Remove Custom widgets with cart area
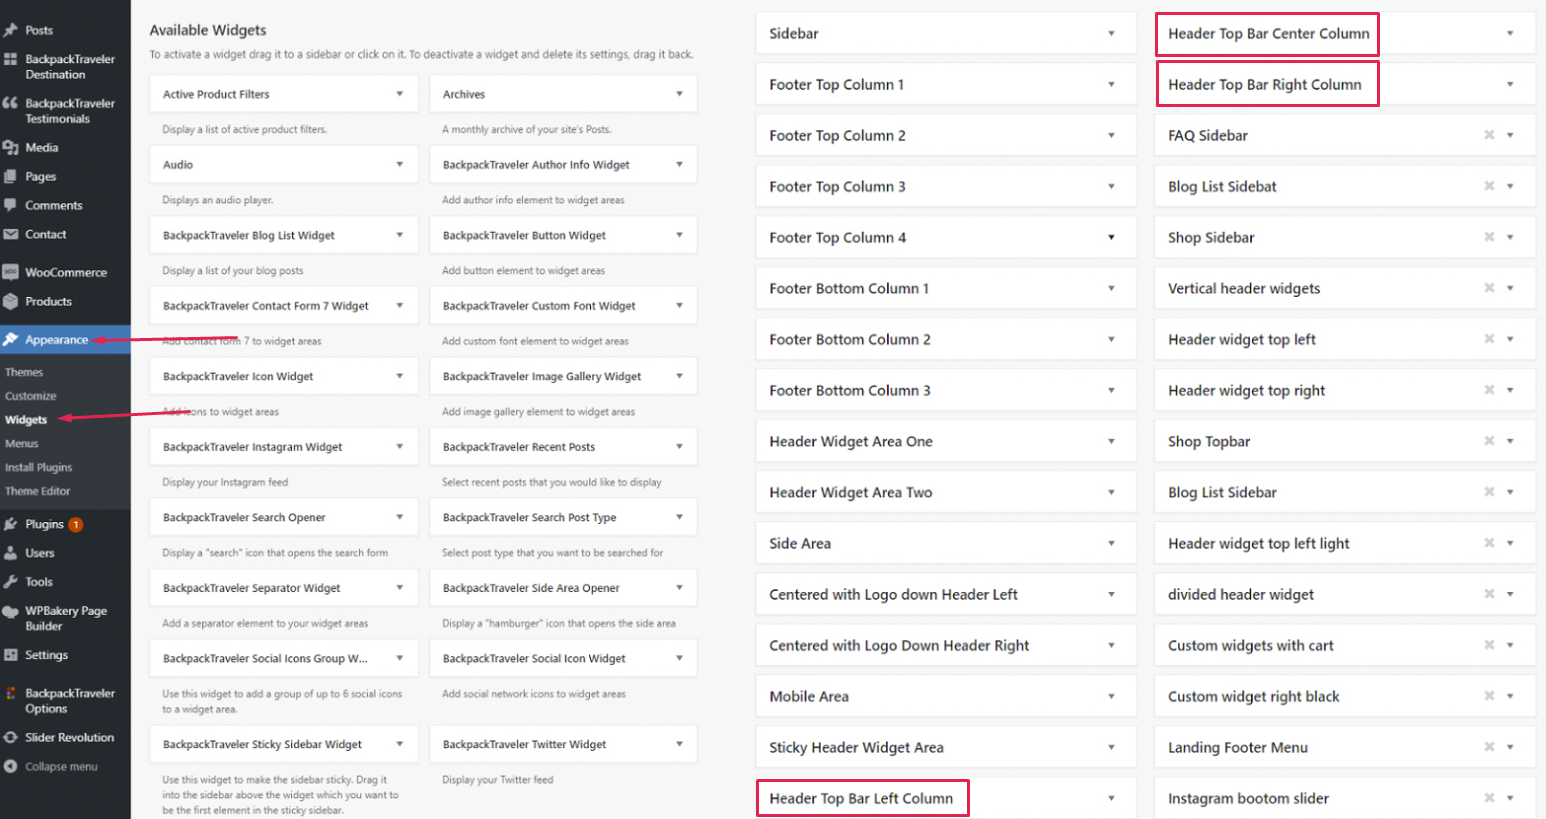The height and width of the screenshot is (819, 1546). 1489,645
